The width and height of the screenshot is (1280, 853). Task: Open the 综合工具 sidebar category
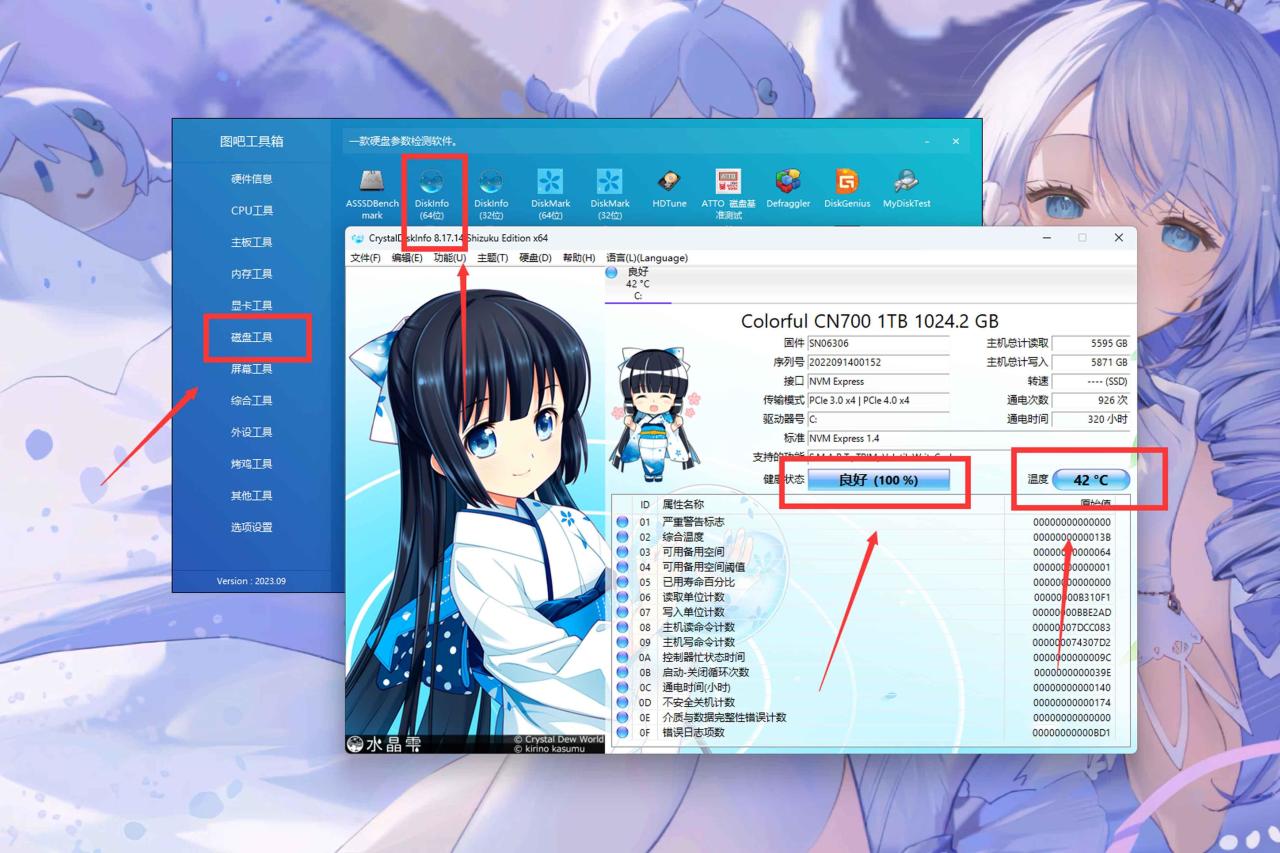coord(251,401)
